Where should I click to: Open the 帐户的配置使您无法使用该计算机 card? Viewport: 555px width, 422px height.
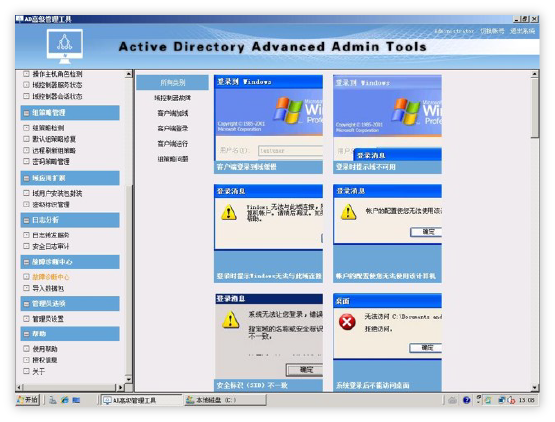point(387,233)
